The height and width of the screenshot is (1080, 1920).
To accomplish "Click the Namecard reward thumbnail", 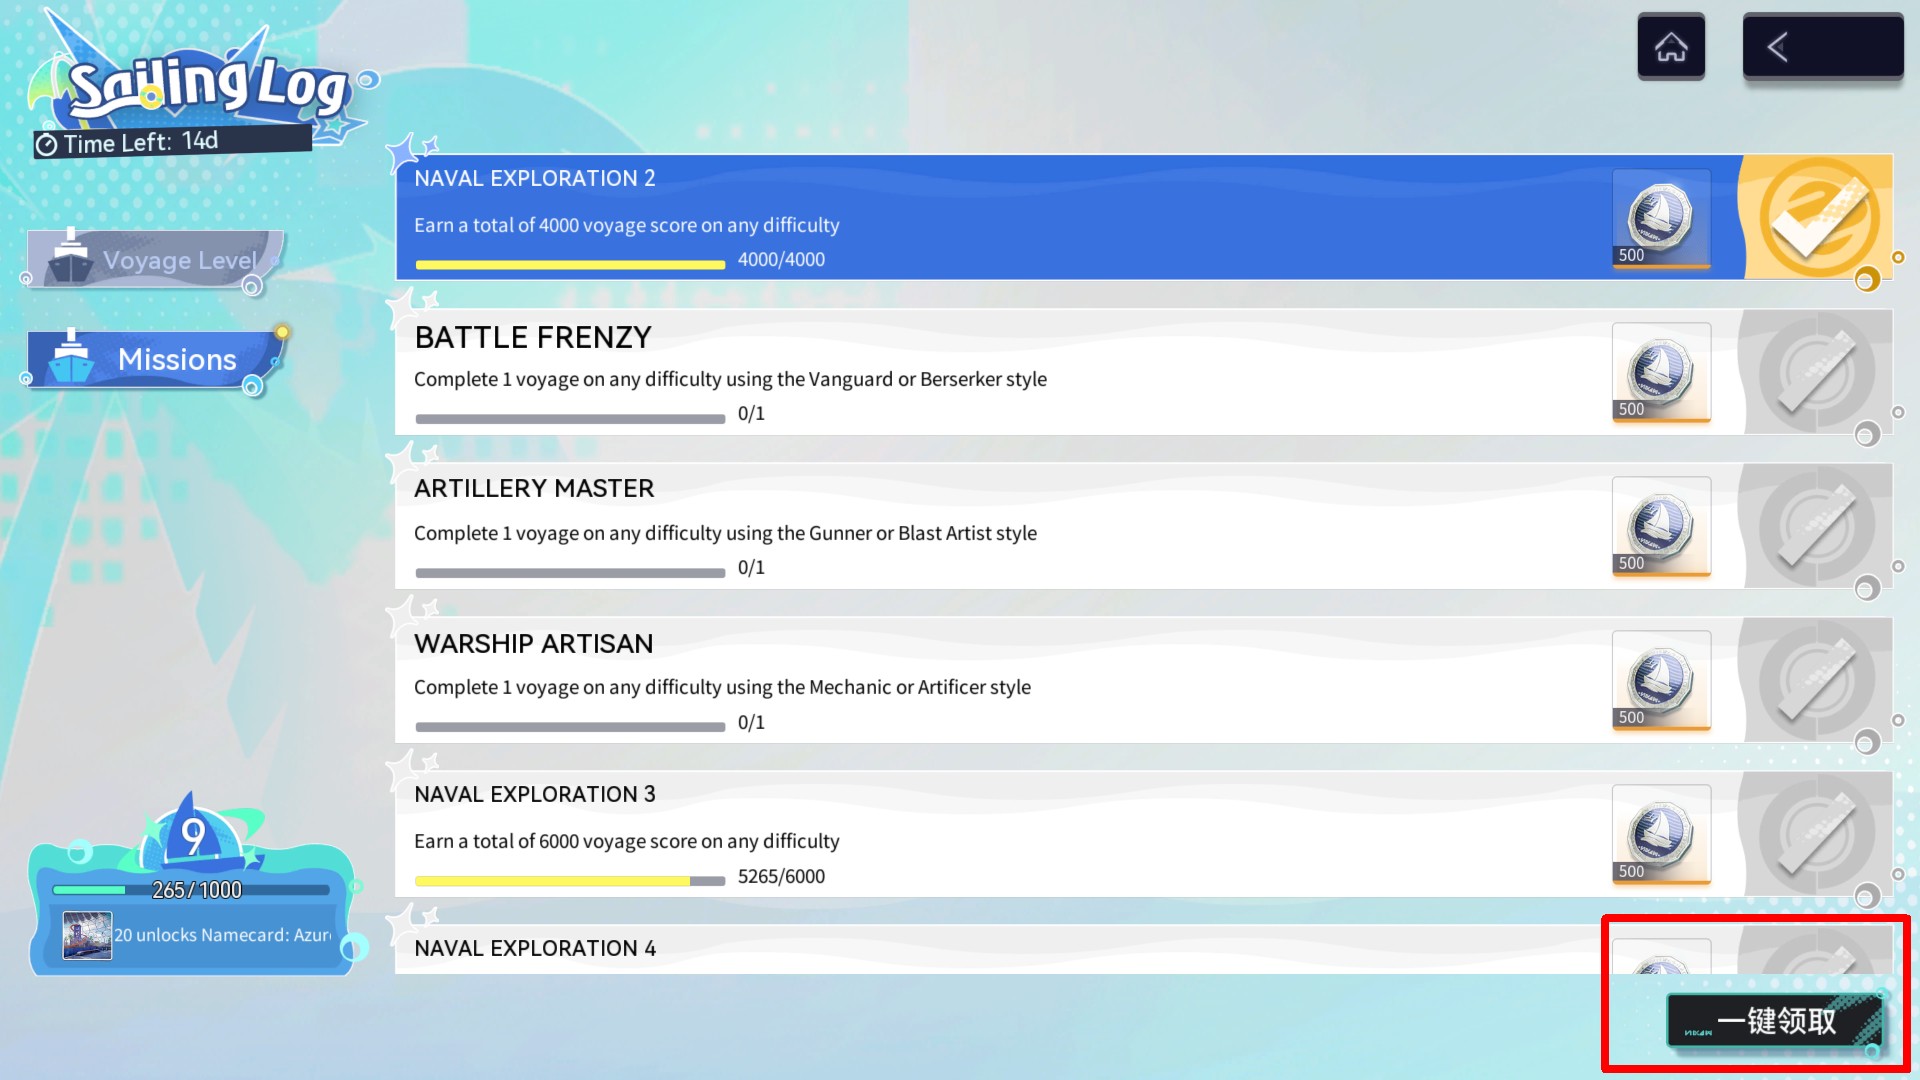I will coord(87,935).
